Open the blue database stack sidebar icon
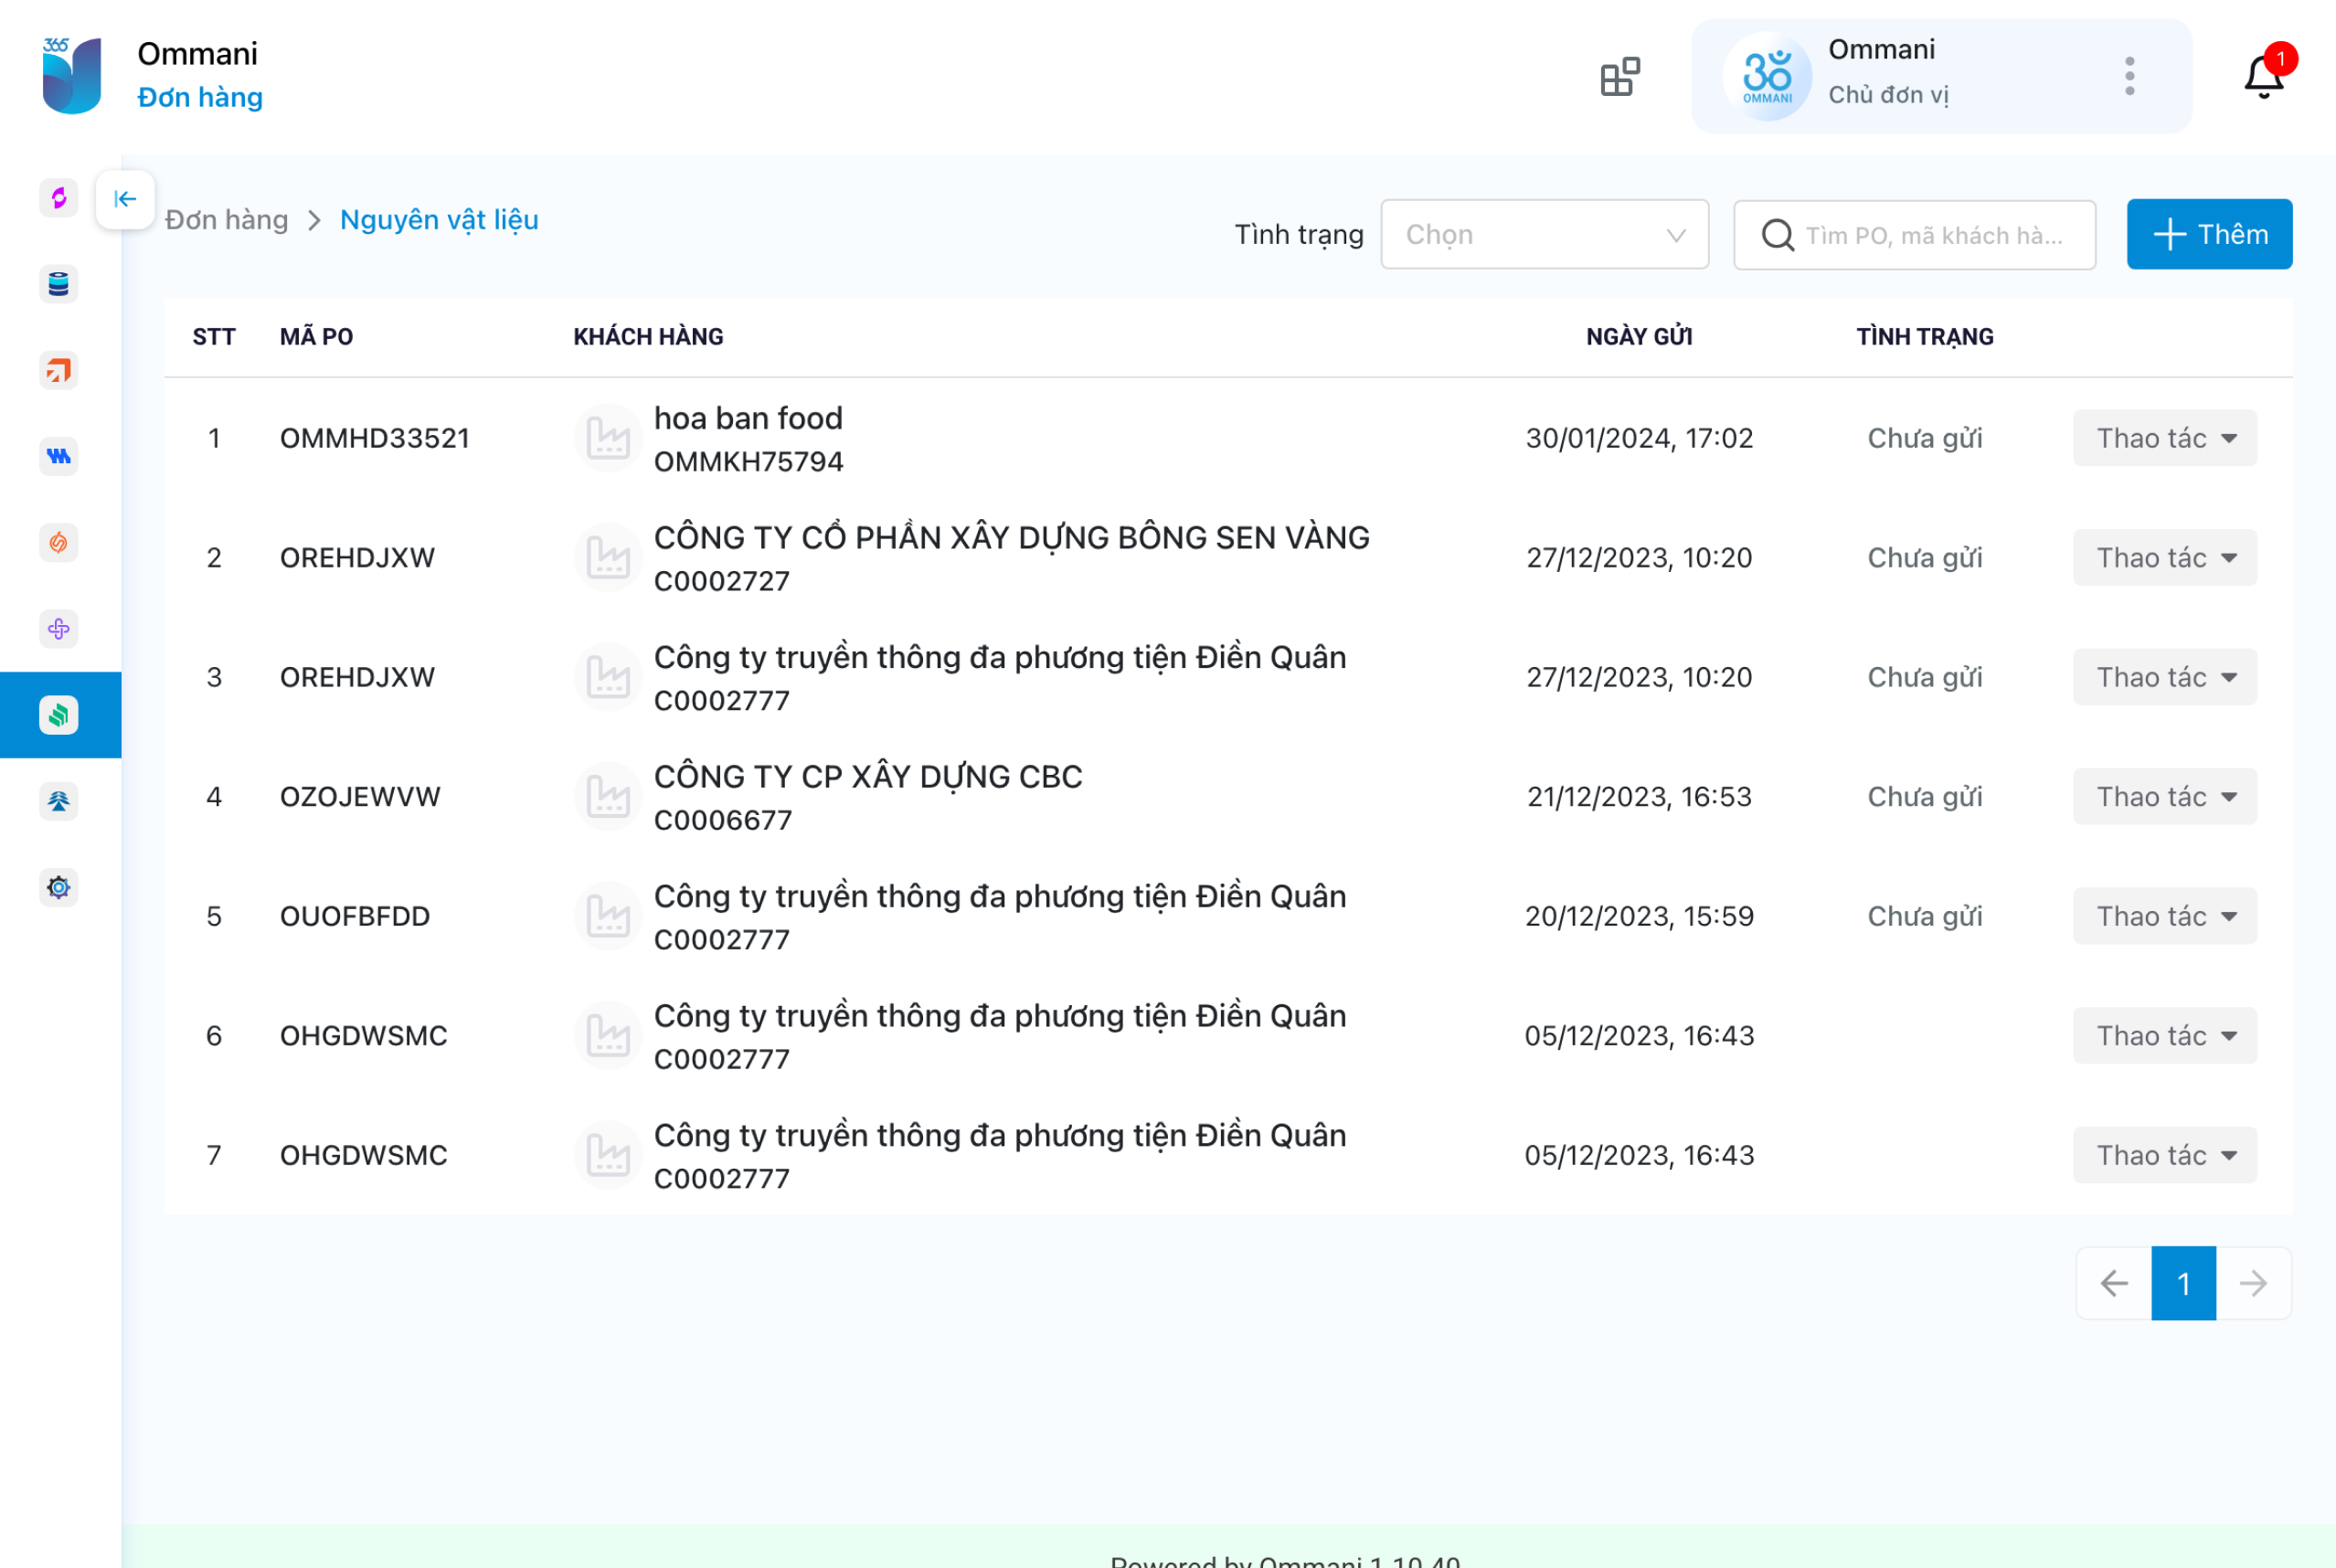This screenshot has height=1568, width=2336. [x=59, y=284]
